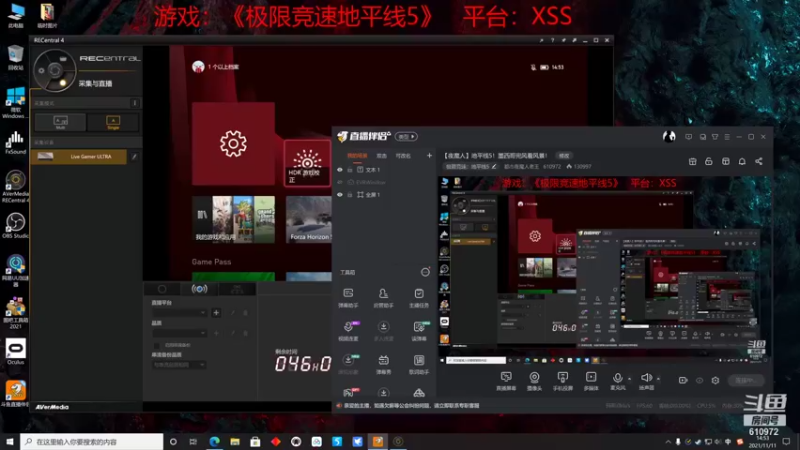
Task: Toggle lock on the 文本1 layer
Action: 350,169
